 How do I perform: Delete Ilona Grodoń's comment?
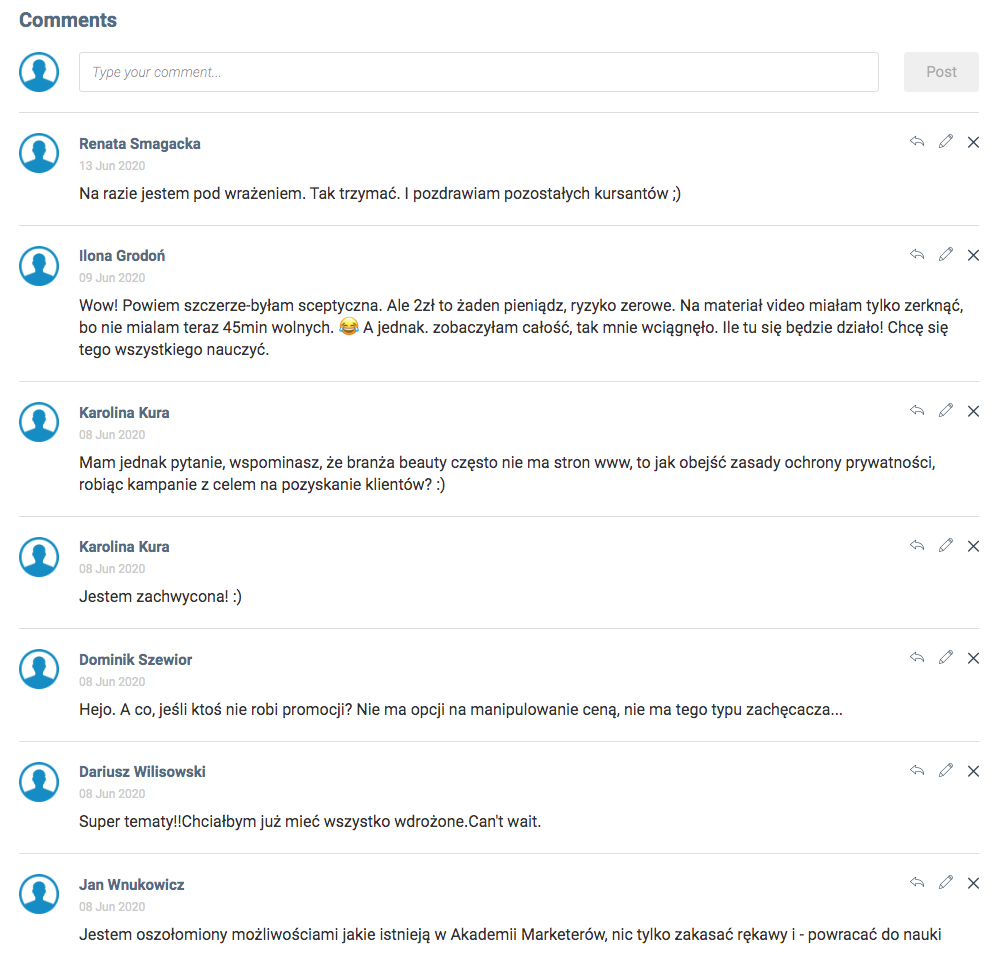(x=973, y=255)
